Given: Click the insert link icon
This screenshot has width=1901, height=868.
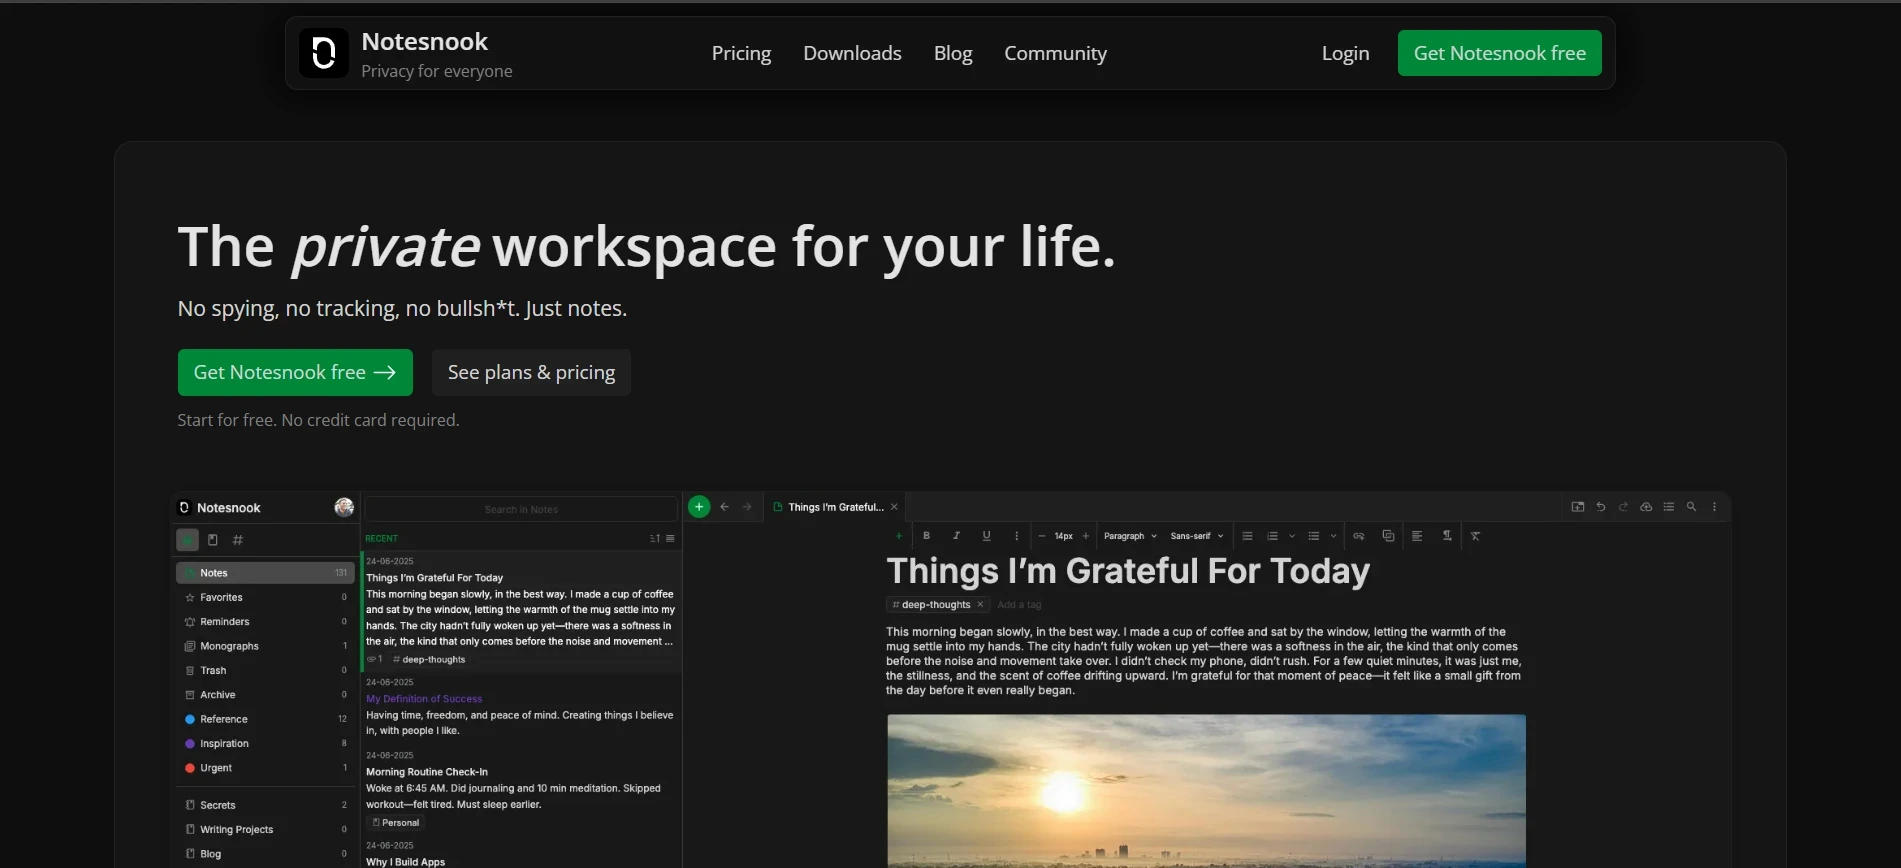Looking at the screenshot, I should (x=1358, y=536).
